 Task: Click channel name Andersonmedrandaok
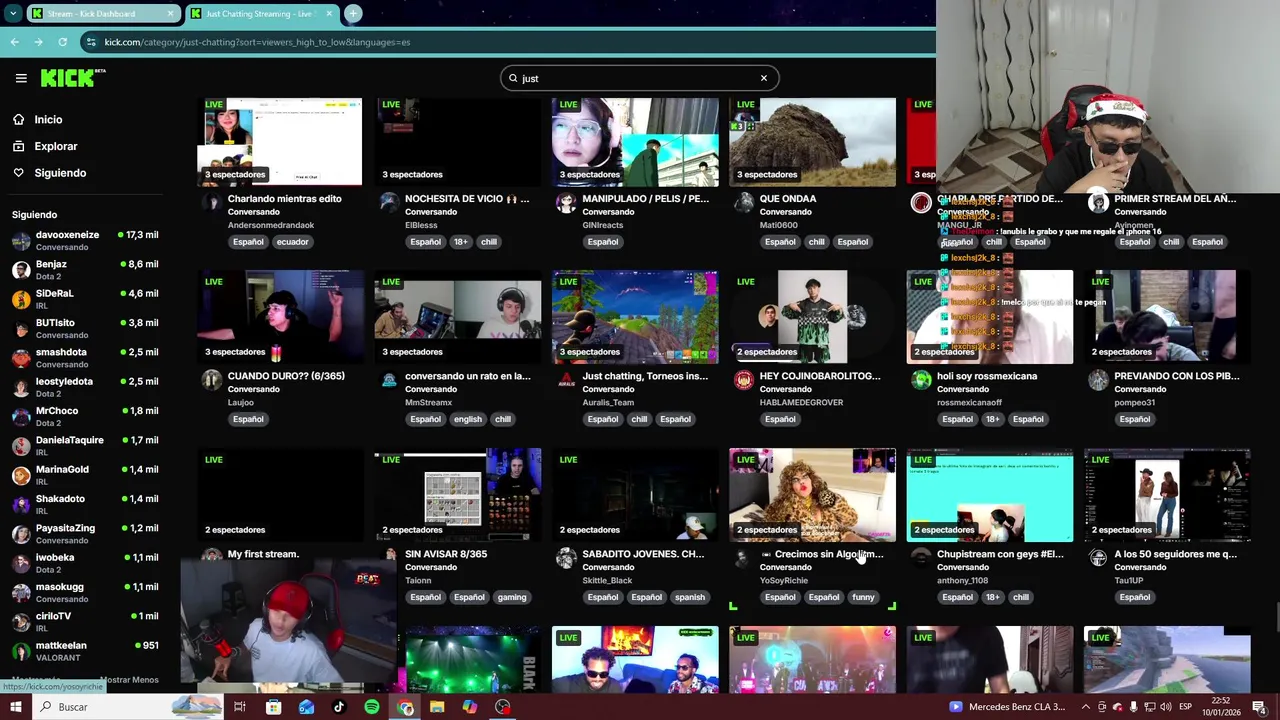(x=270, y=225)
